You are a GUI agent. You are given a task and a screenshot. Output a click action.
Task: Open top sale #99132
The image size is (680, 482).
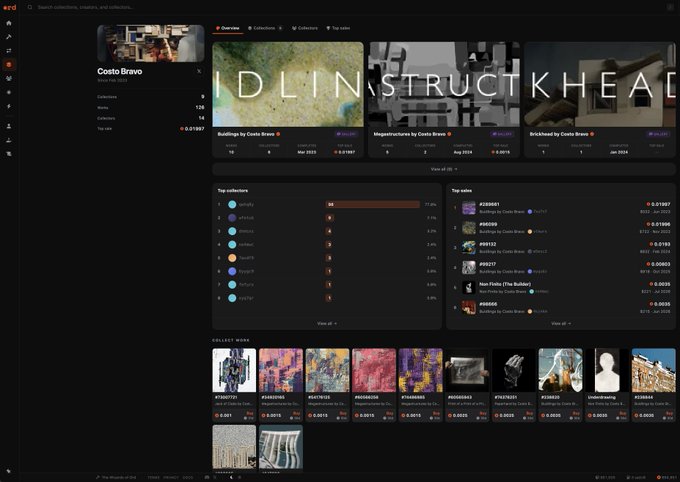coord(561,248)
